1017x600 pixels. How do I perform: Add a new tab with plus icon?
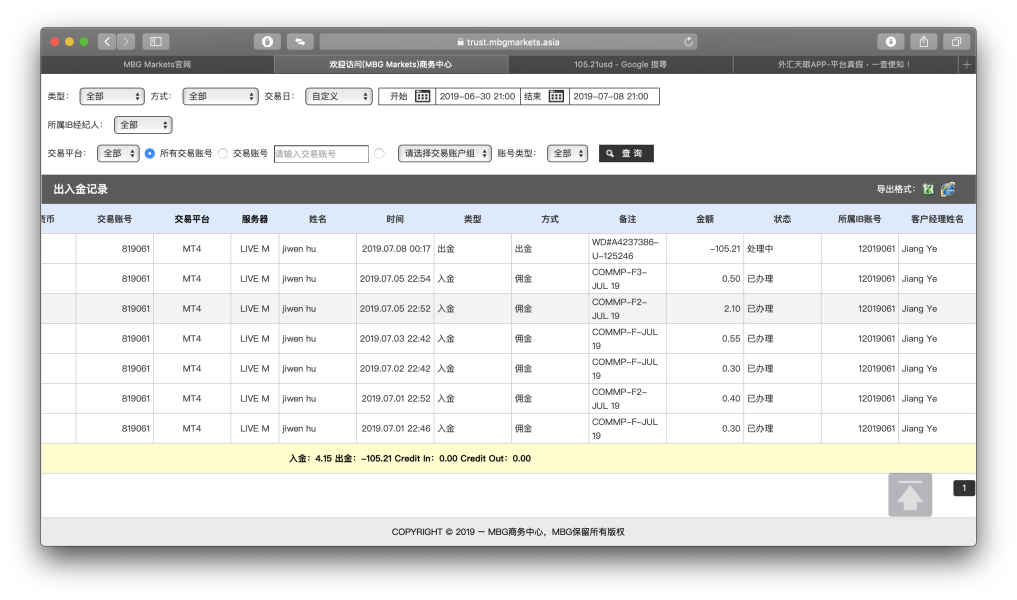coord(966,64)
